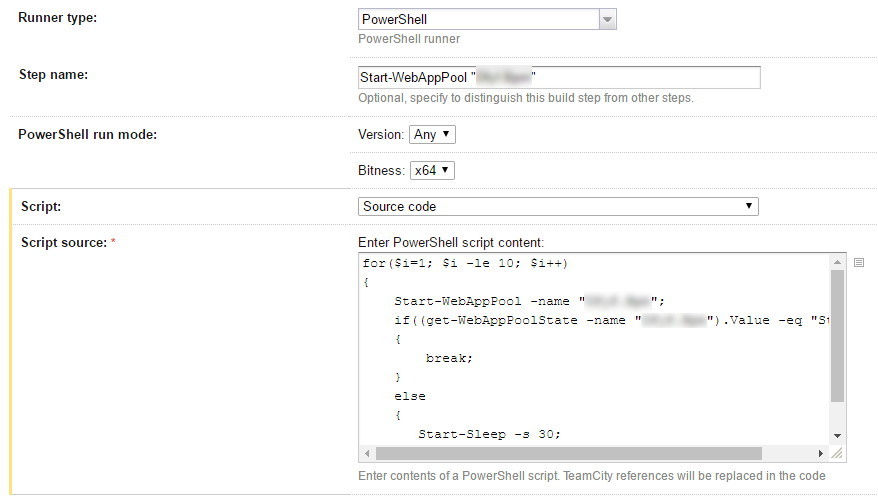Click the horizontal scroll-right arrow in script editor
This screenshot has width=878, height=497.
point(822,453)
